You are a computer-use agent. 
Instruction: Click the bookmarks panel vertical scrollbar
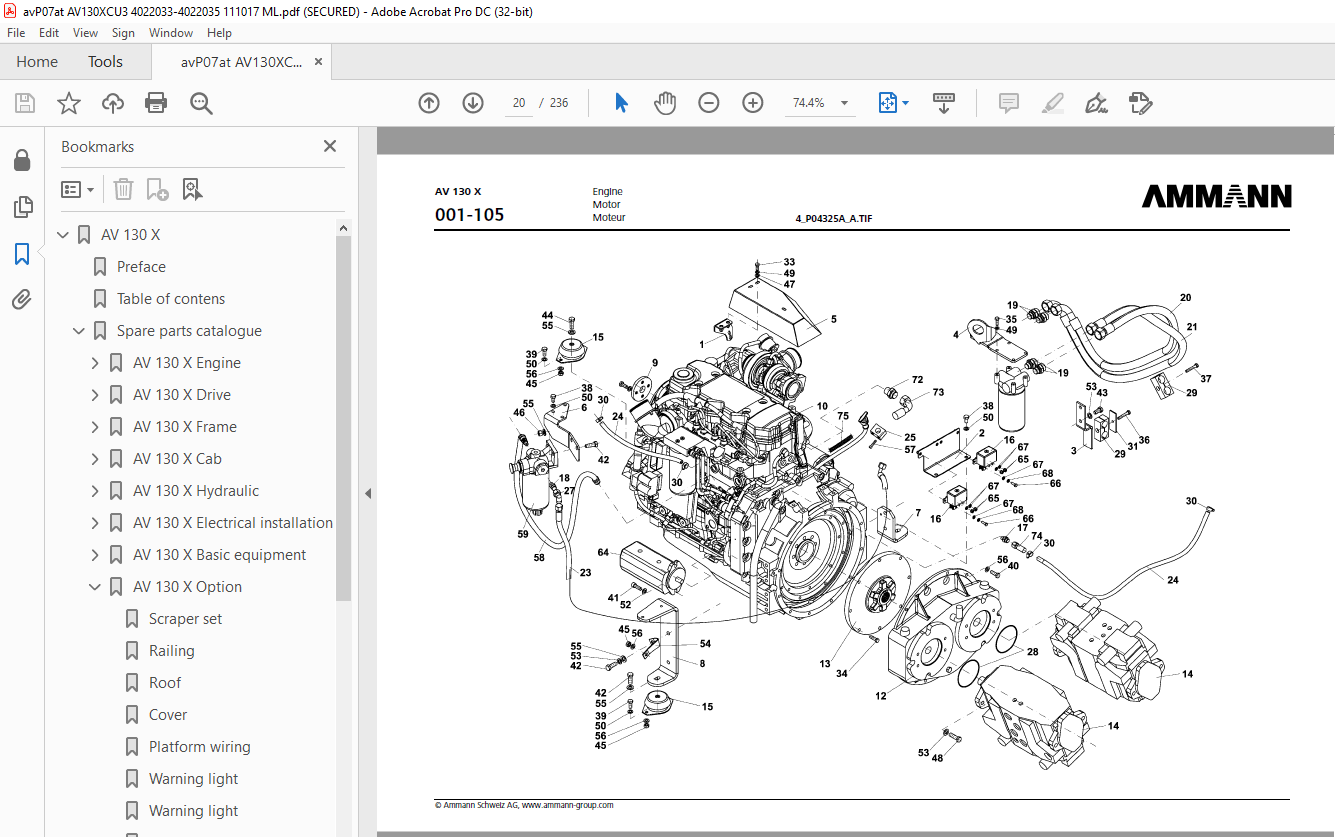point(343,418)
